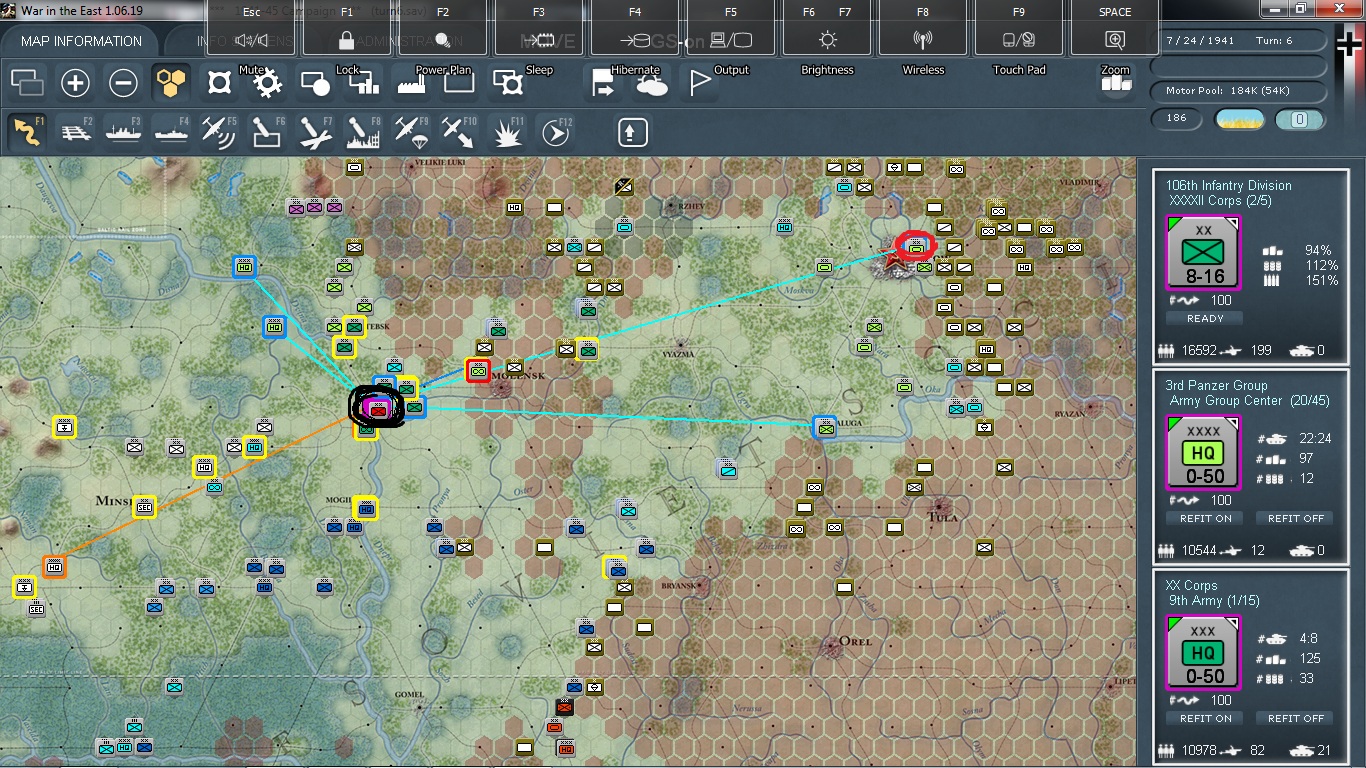Click the up-arrow button beside F12

coord(633,132)
